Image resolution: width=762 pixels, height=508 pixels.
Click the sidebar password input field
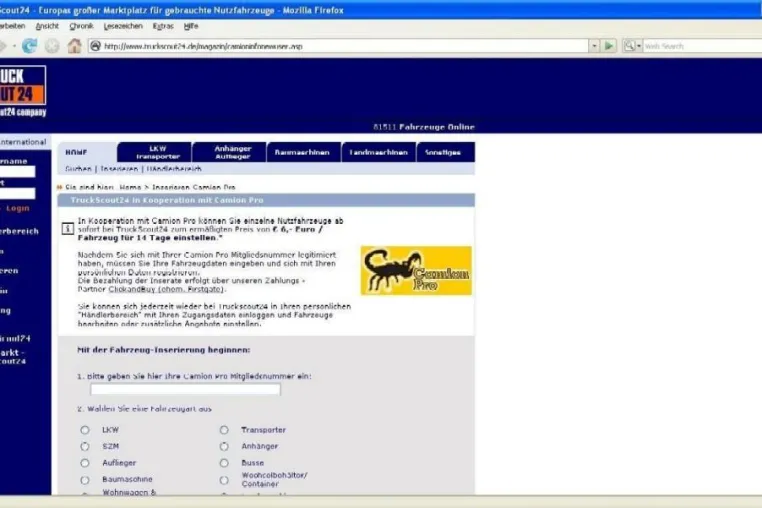tap(17, 193)
